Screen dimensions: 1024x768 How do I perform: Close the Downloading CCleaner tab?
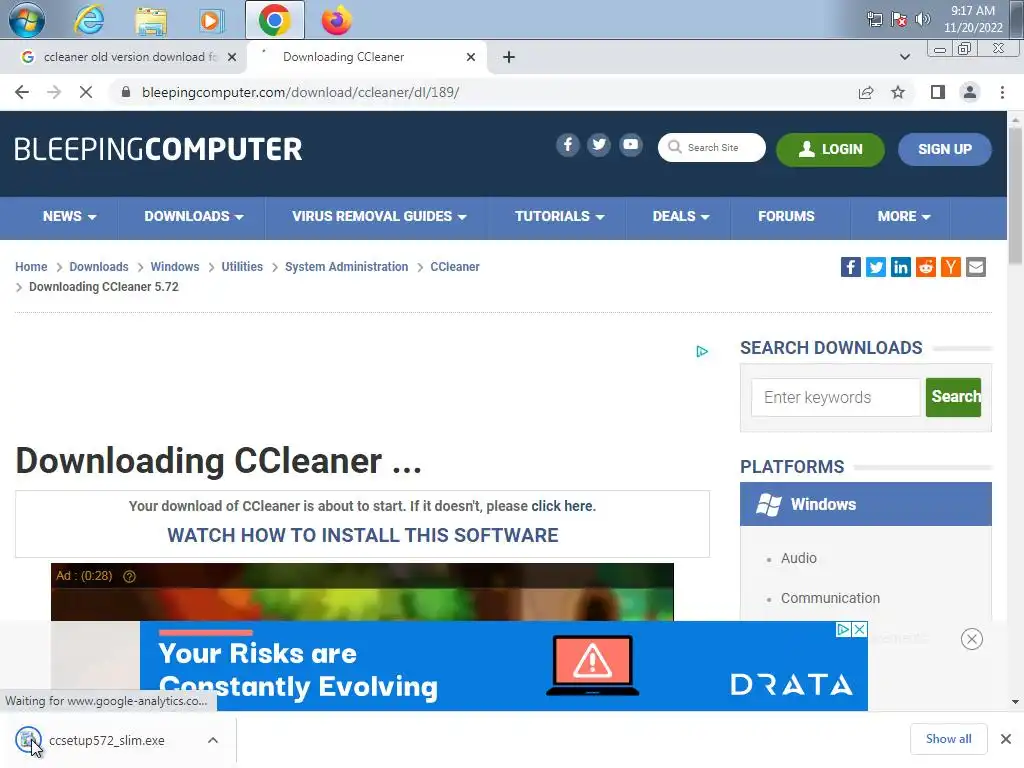[471, 57]
